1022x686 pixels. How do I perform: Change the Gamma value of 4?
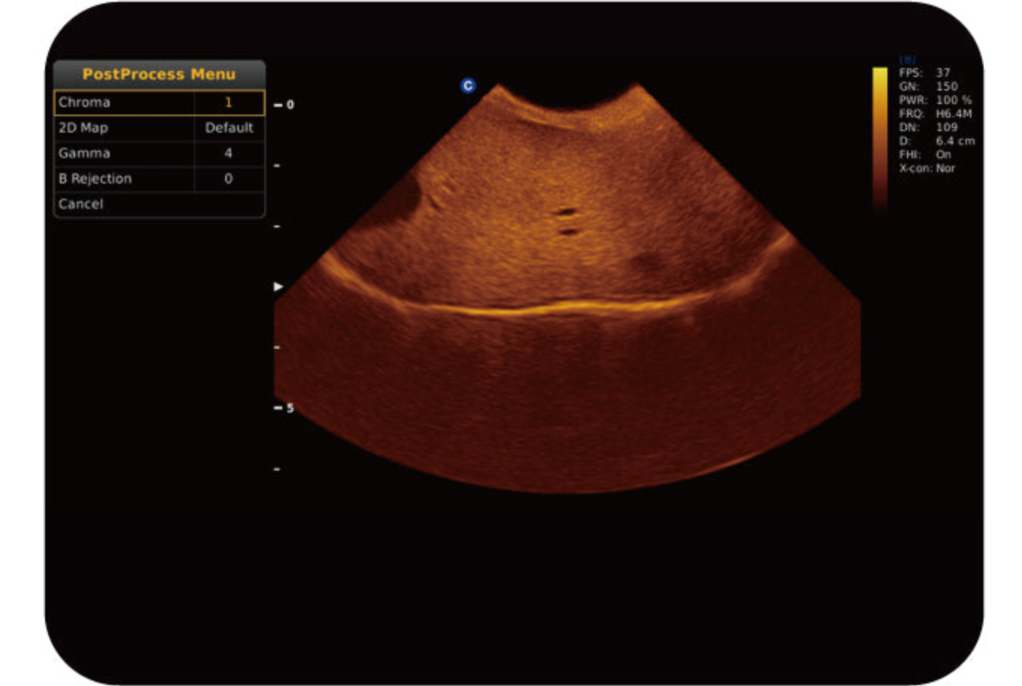[x=228, y=153]
